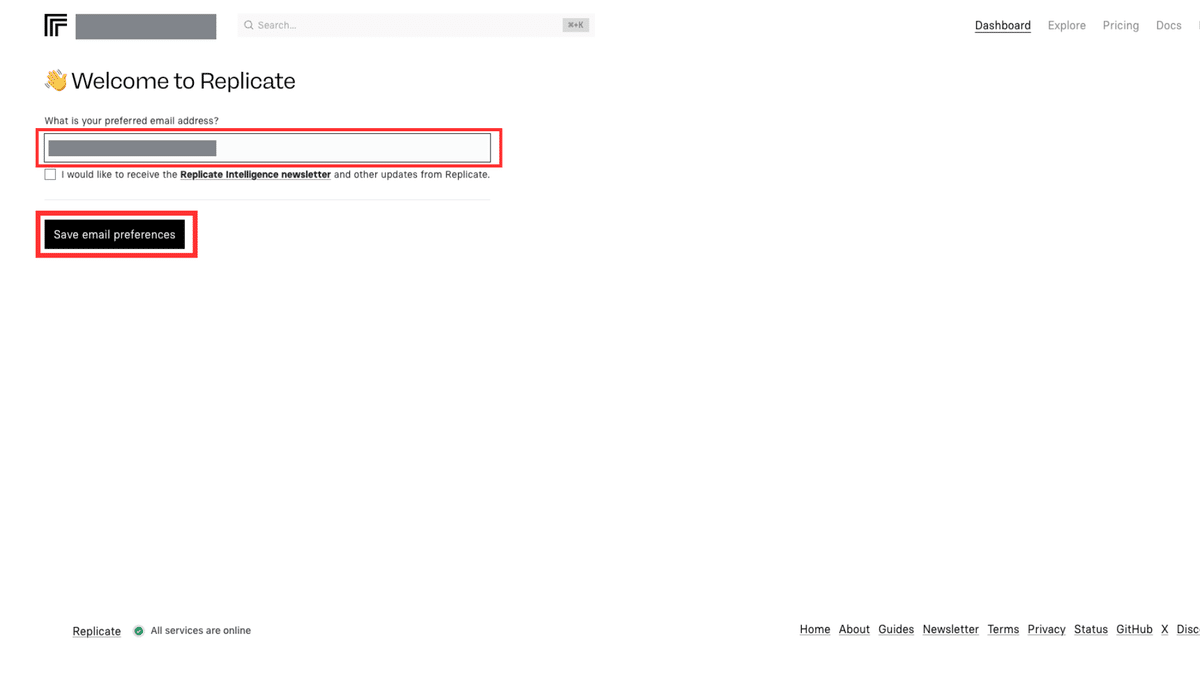This screenshot has width=1200, height=675.
Task: Open the Home footer link
Action: coord(815,629)
